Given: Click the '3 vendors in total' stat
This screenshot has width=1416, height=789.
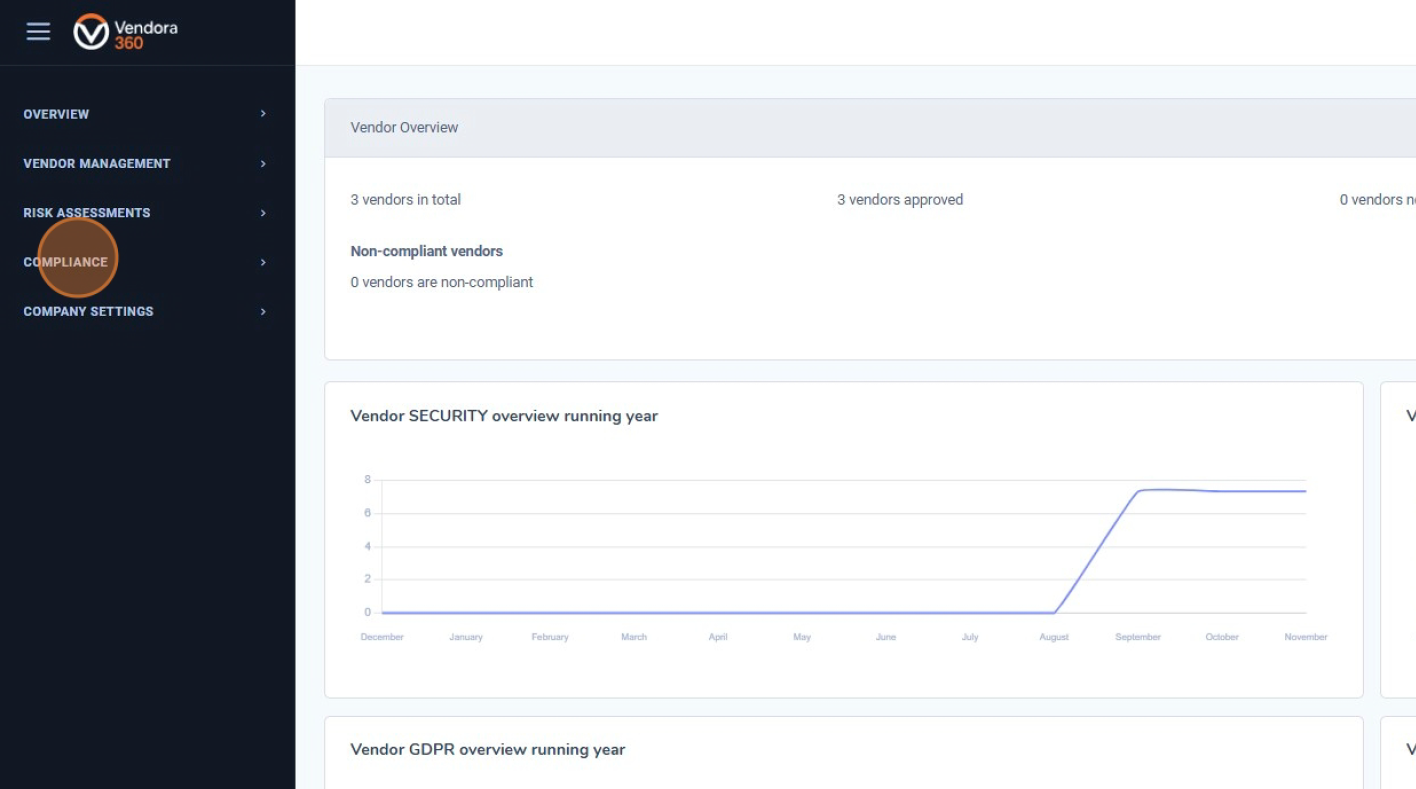Looking at the screenshot, I should (x=405, y=199).
